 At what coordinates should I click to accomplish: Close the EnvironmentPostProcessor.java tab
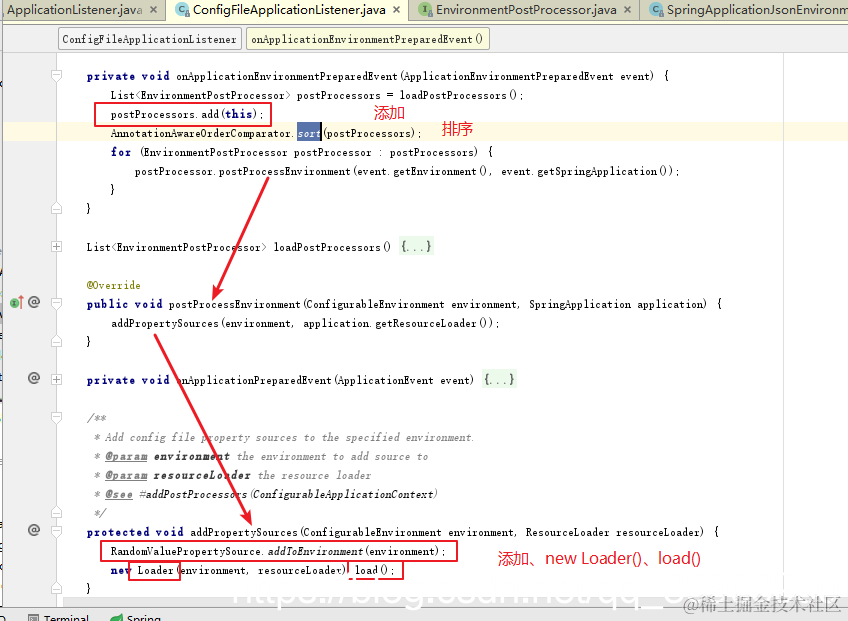point(627,10)
